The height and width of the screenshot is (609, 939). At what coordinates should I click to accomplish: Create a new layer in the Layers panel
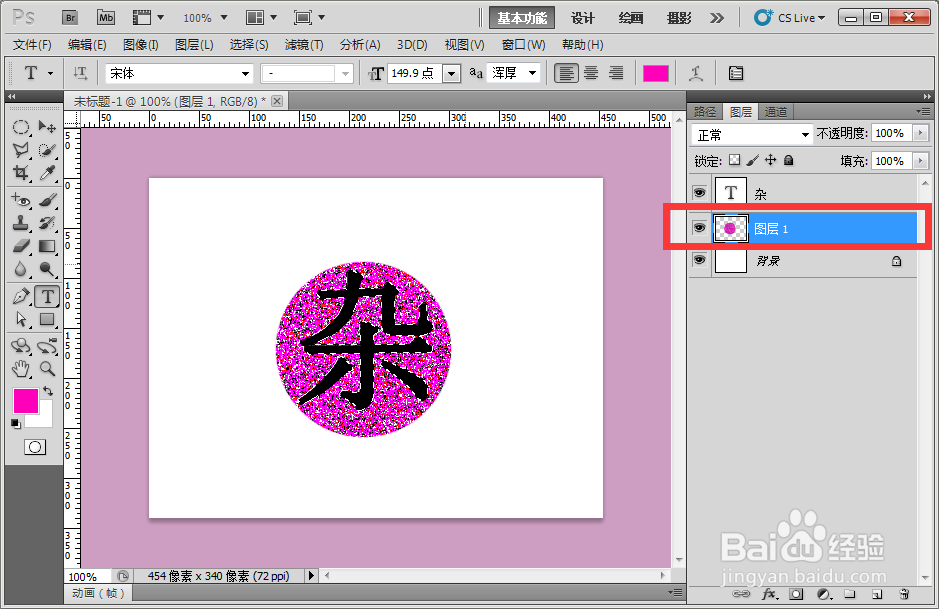click(876, 595)
